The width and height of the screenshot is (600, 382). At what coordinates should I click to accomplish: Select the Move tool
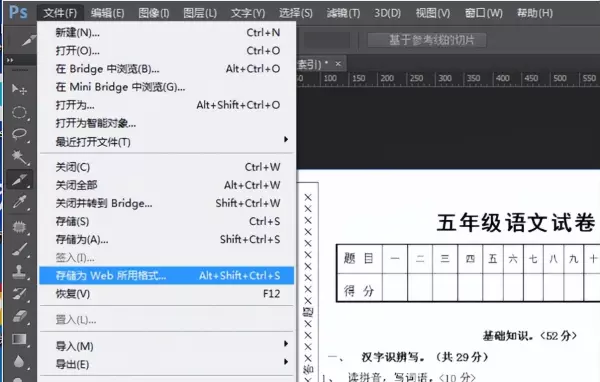19,90
